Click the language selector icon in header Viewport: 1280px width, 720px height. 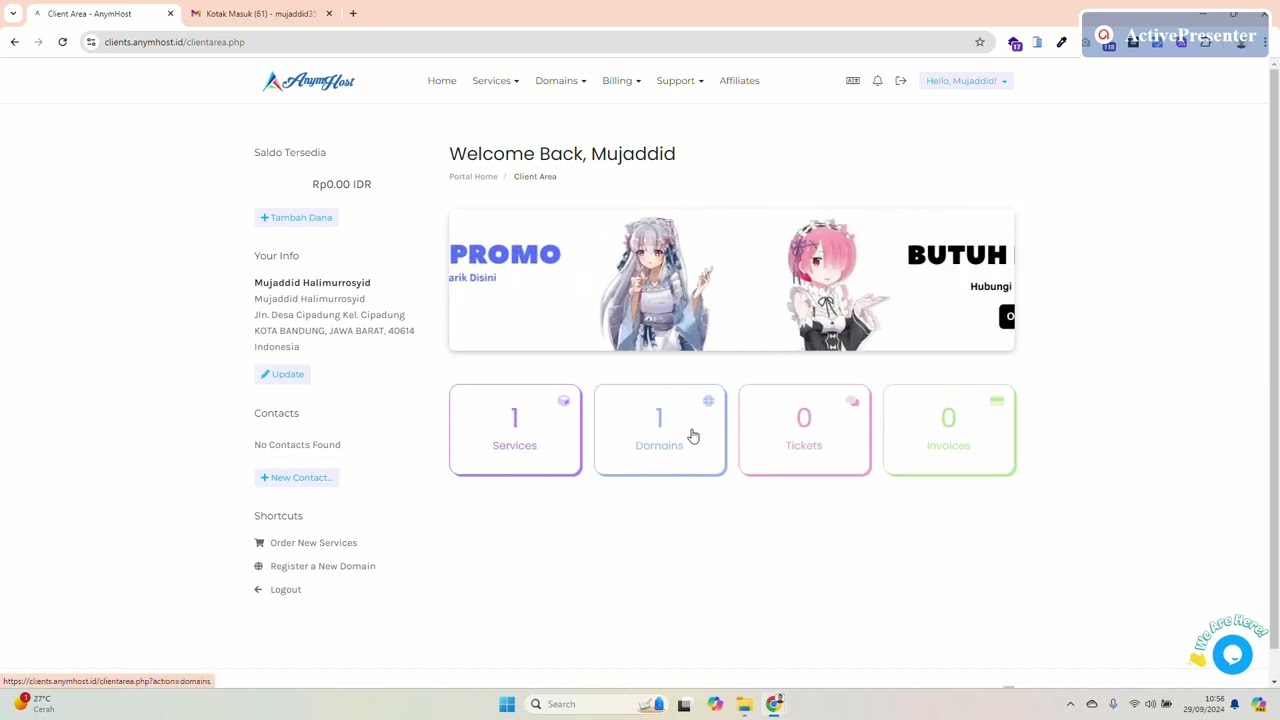click(x=853, y=81)
